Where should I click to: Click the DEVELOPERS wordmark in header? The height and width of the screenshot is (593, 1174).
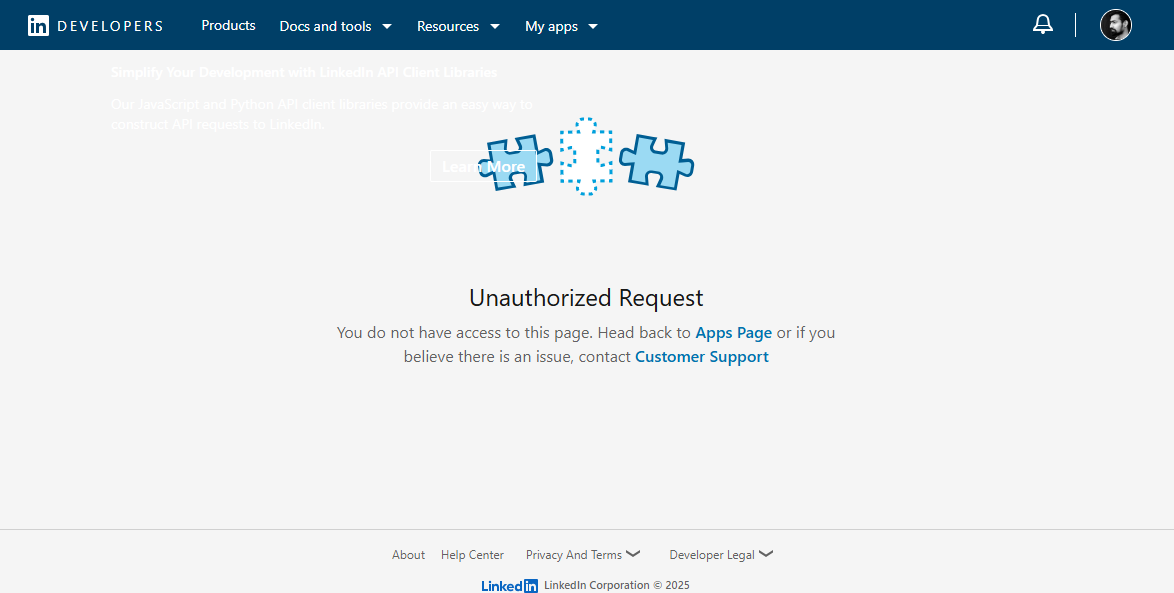coord(110,26)
